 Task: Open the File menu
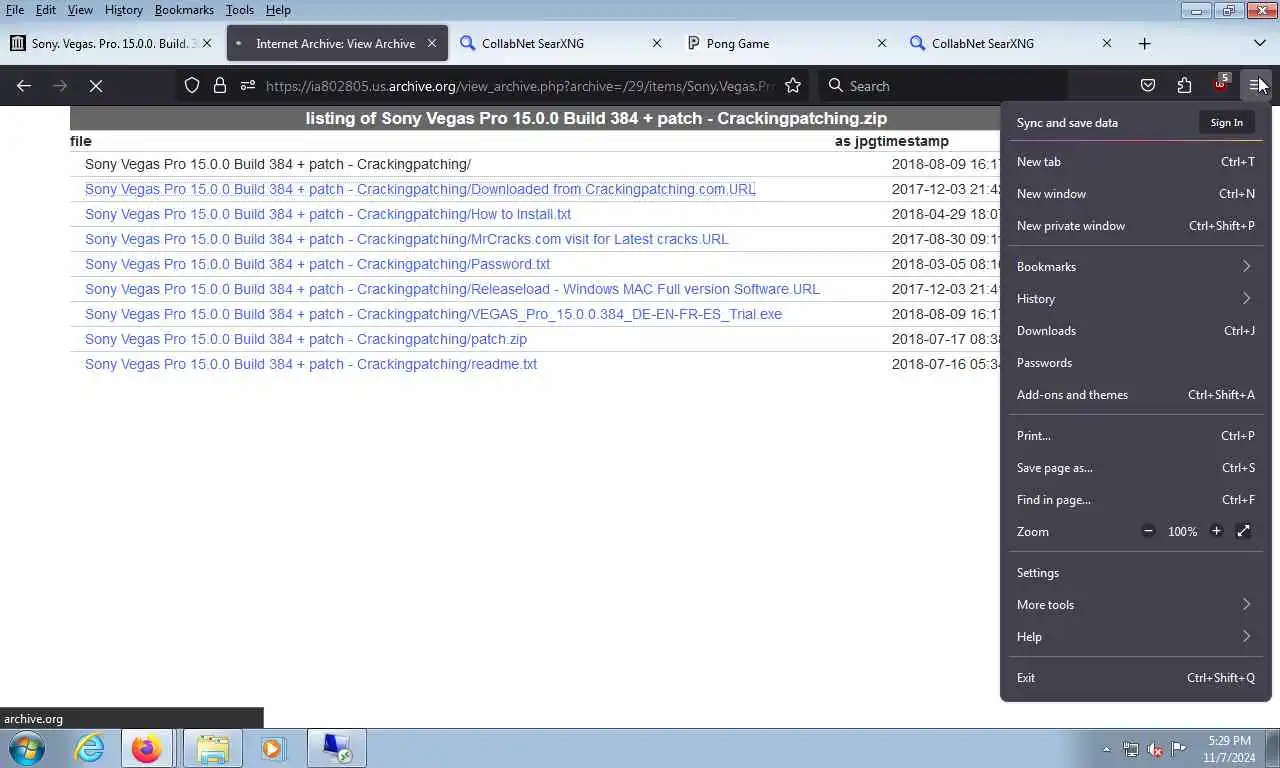point(15,10)
